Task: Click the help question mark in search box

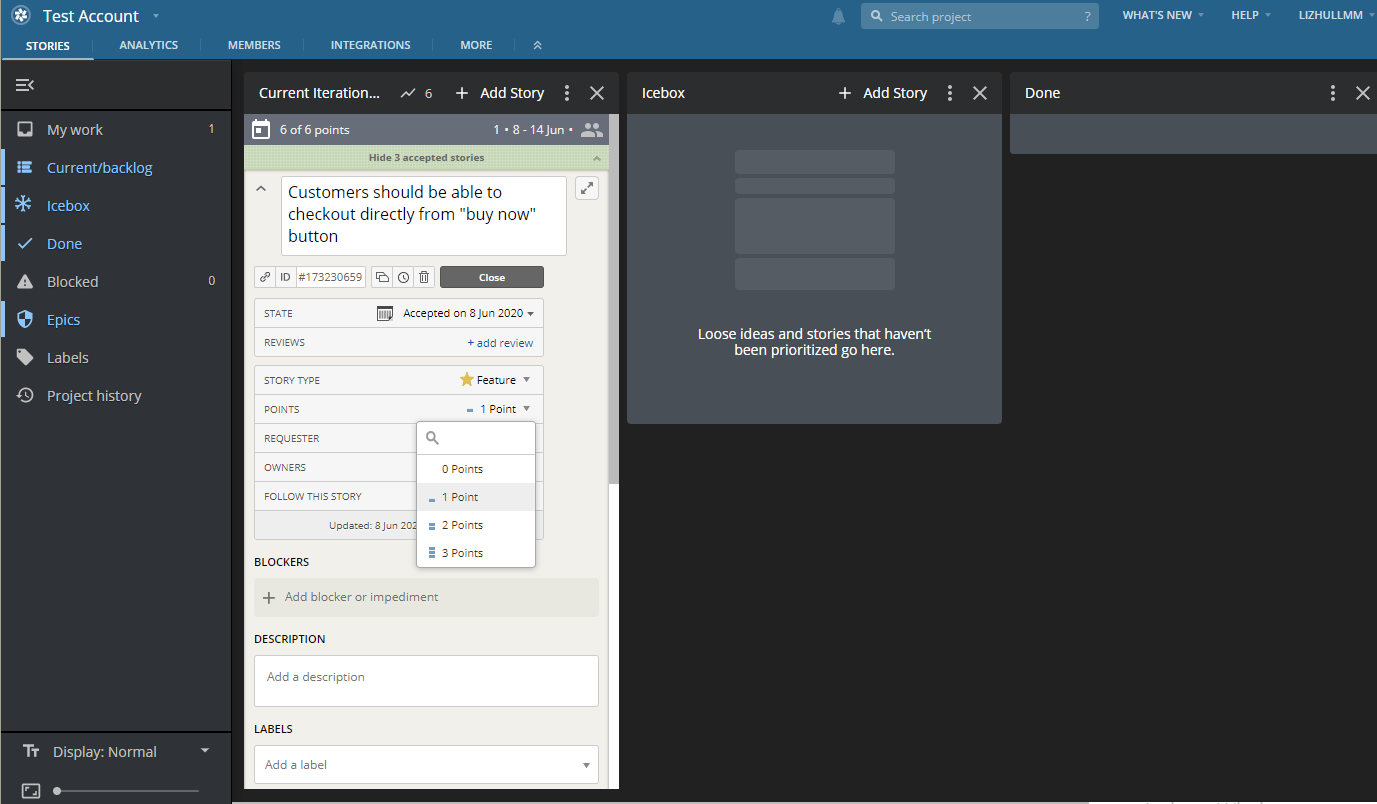Action: click(1087, 17)
